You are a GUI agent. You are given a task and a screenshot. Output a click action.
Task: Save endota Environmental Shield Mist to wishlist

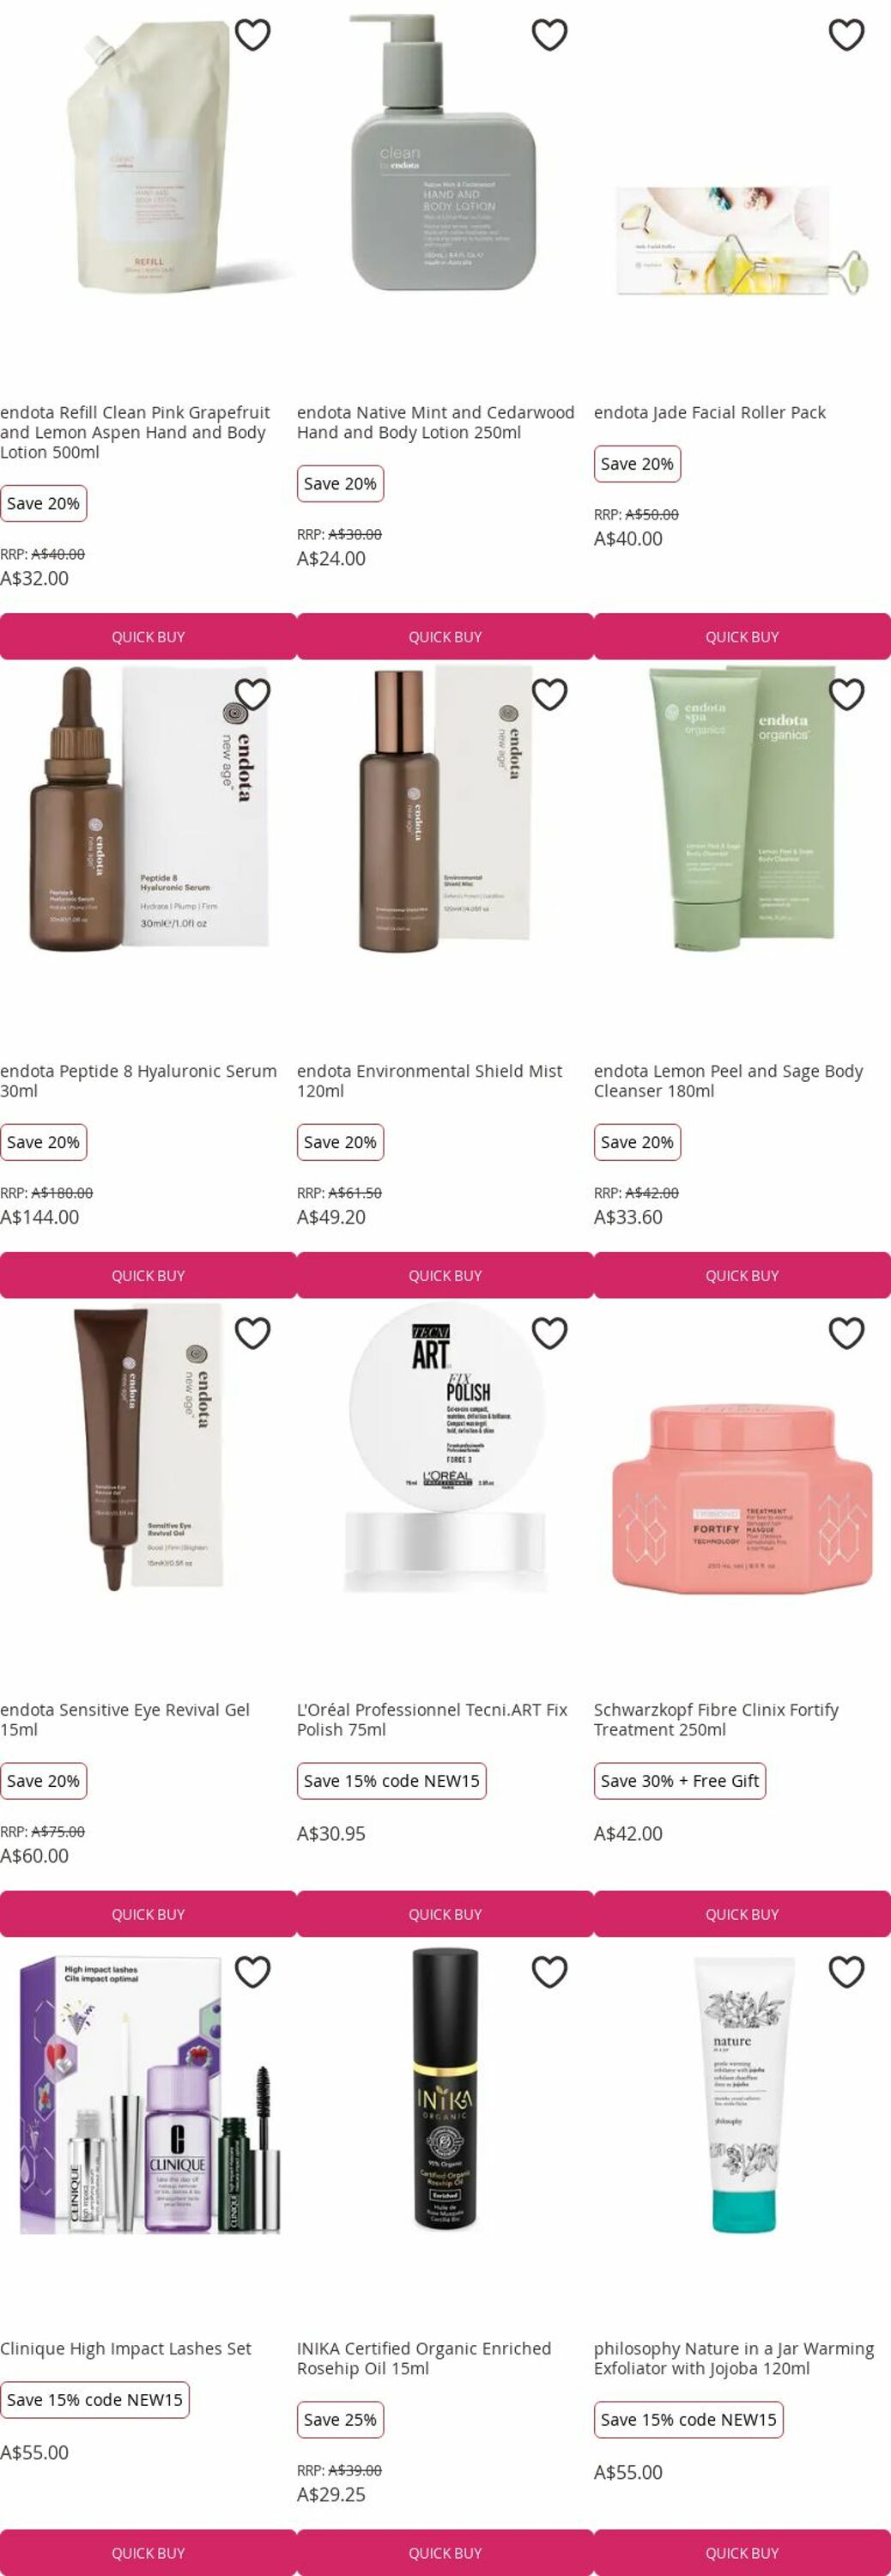550,694
